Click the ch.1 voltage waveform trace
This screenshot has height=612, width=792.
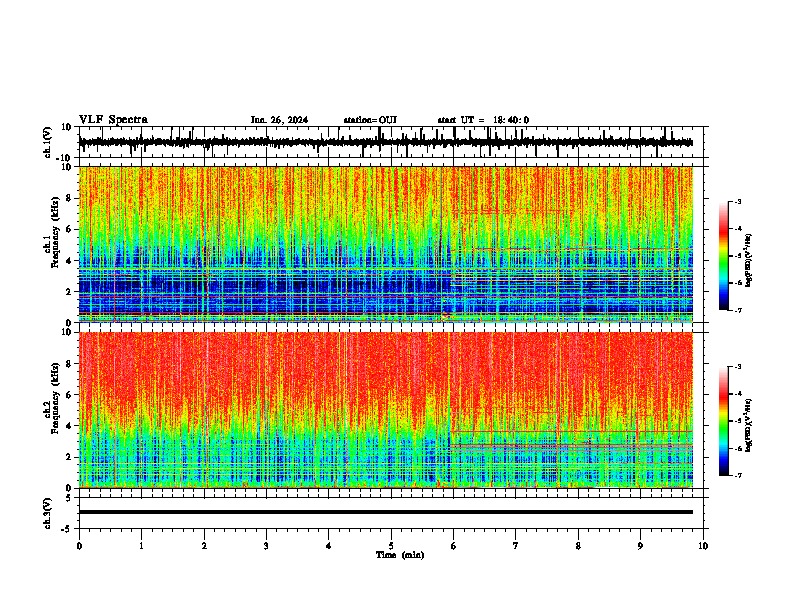[385, 143]
